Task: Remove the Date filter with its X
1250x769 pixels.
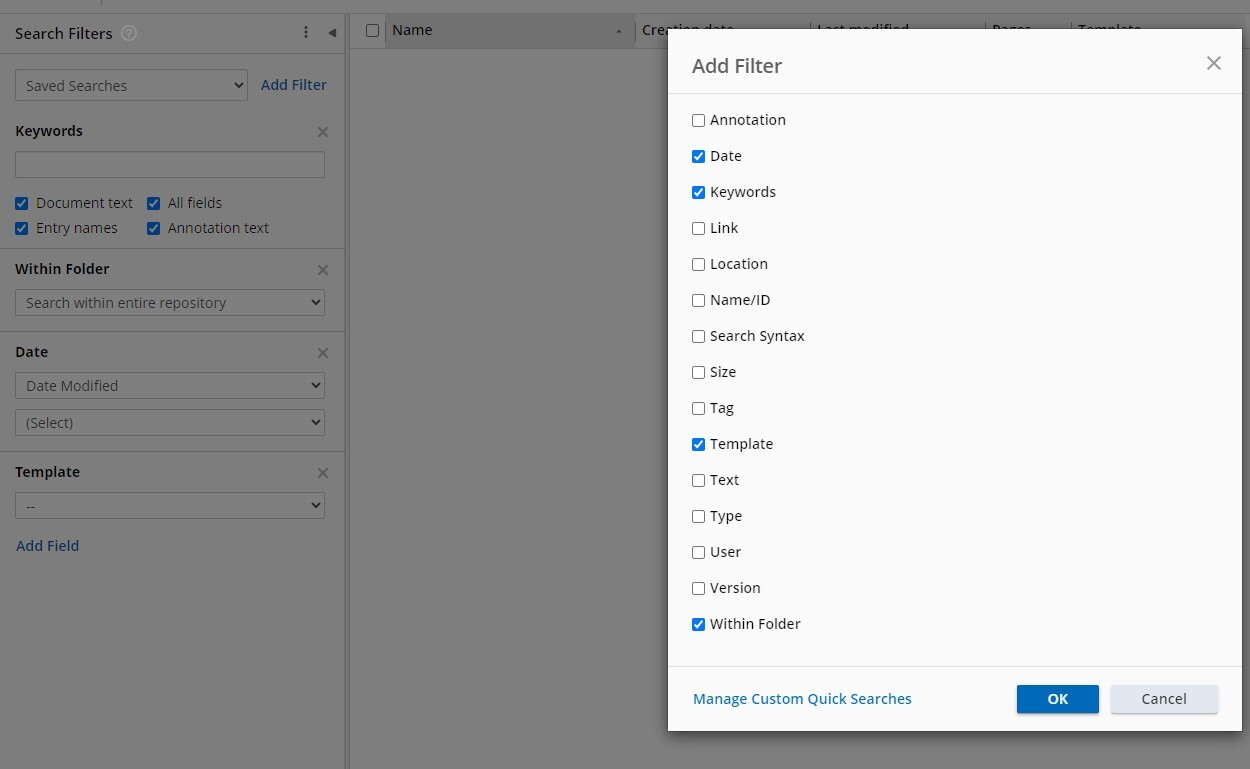Action: 322,353
